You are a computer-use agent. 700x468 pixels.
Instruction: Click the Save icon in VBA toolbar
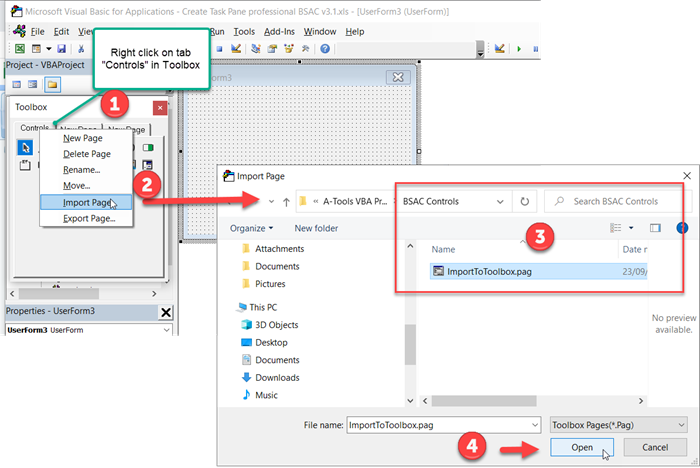[x=62, y=49]
